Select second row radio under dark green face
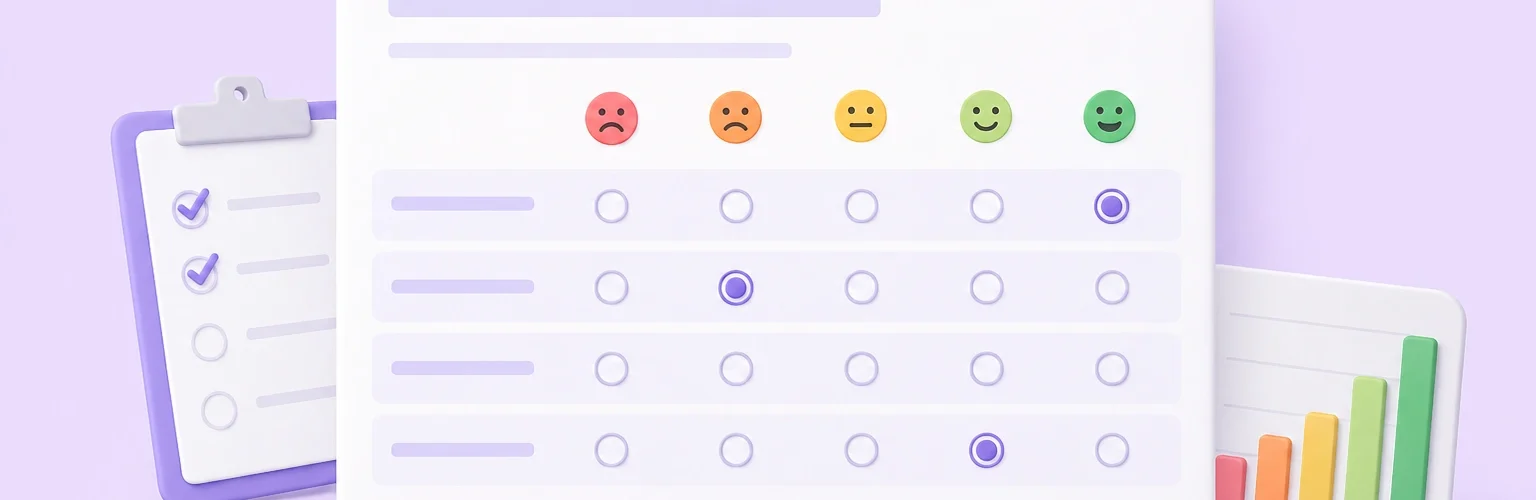1536x500 pixels. pos(1111,288)
